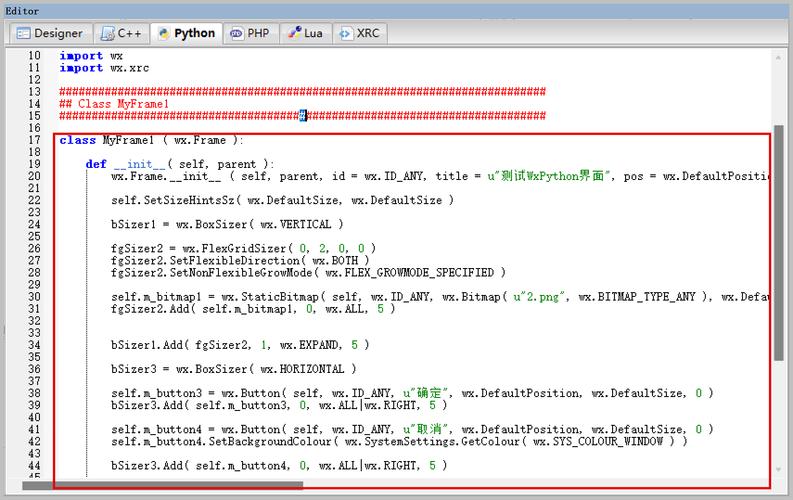Click the Lua tab icon
Screen dimensions: 793x500
pyautogui.click(x=293, y=33)
